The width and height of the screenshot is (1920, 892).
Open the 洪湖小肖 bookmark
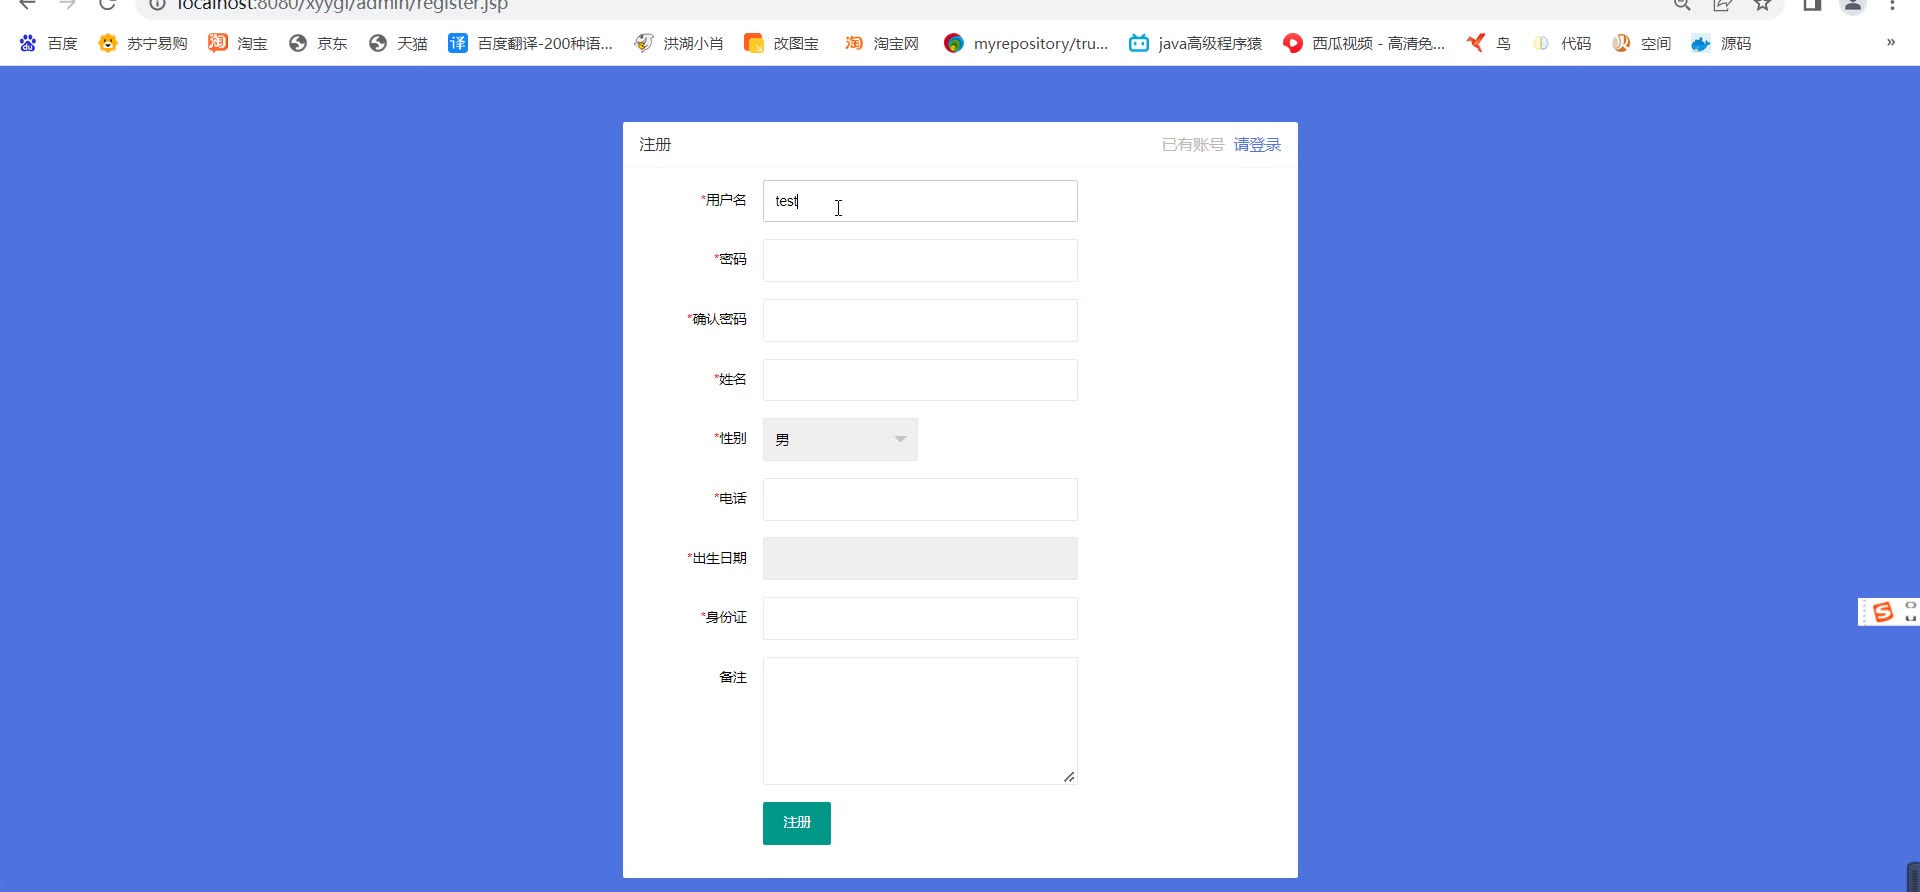(x=679, y=43)
